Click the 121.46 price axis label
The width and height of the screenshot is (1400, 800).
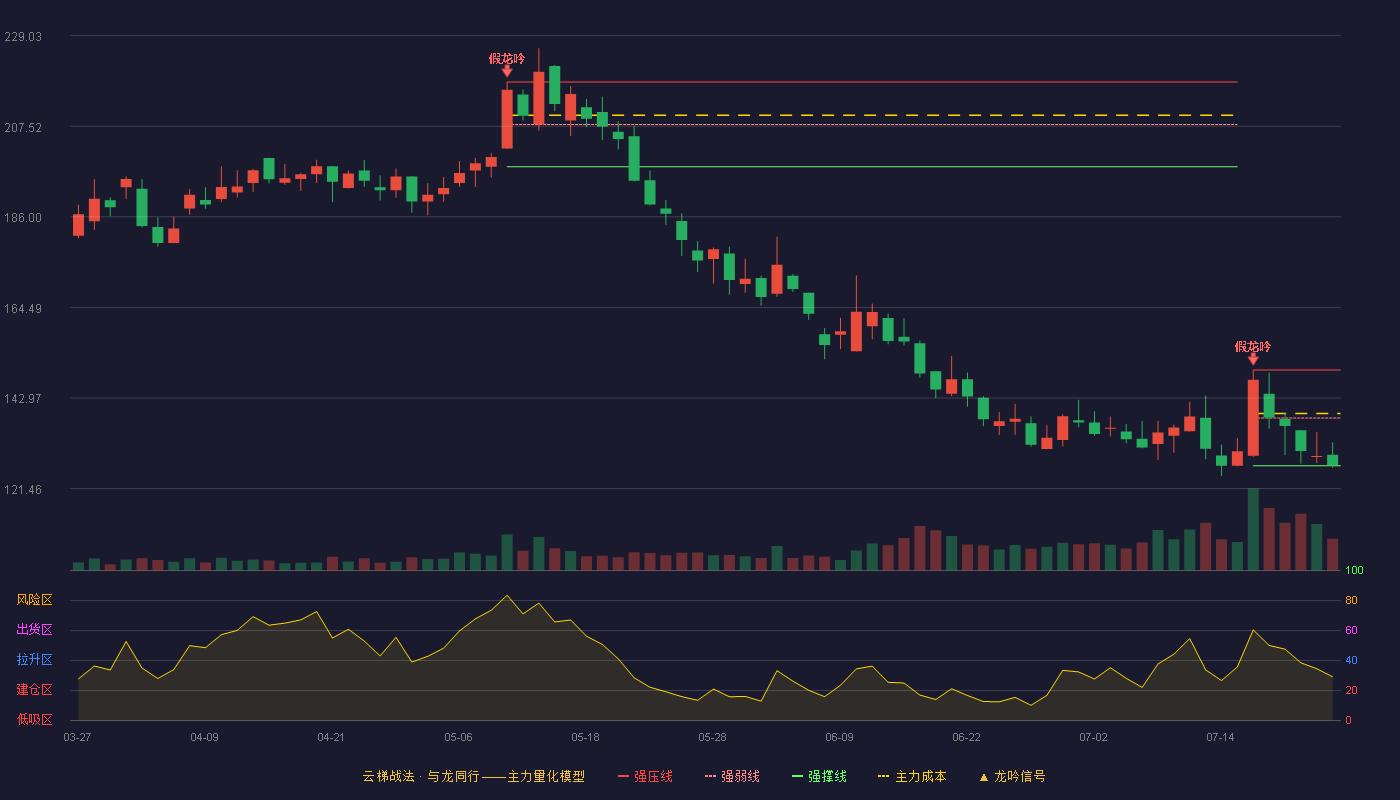click(x=23, y=489)
